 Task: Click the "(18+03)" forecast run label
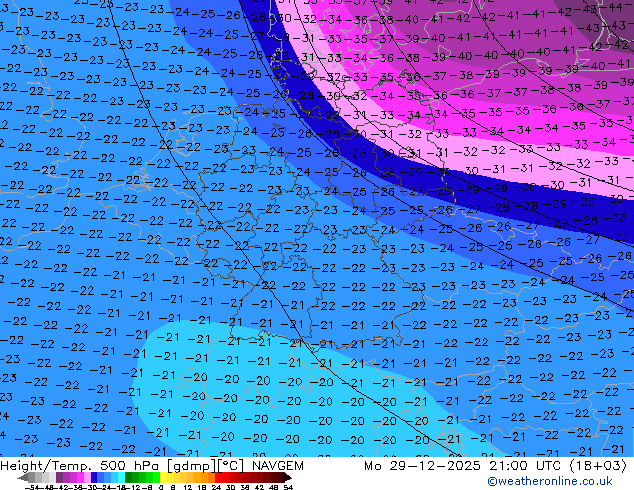click(x=598, y=466)
